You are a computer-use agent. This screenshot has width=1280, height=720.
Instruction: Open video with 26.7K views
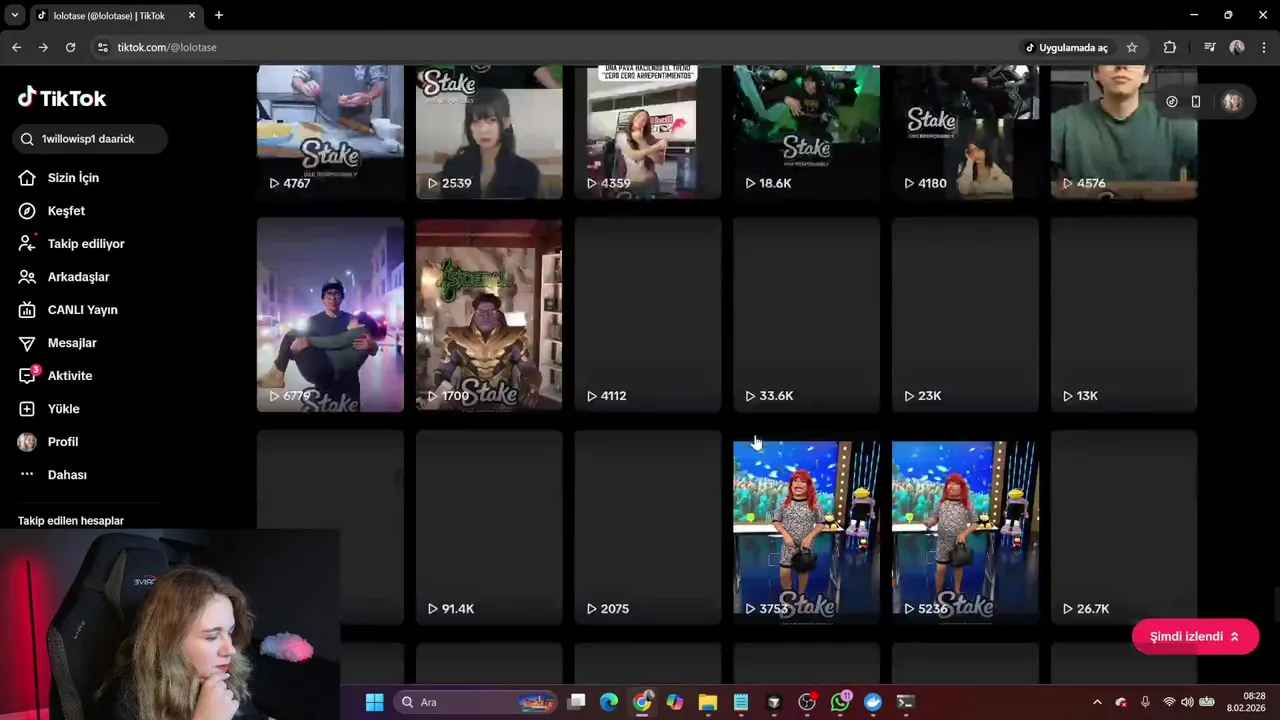pyautogui.click(x=1124, y=528)
